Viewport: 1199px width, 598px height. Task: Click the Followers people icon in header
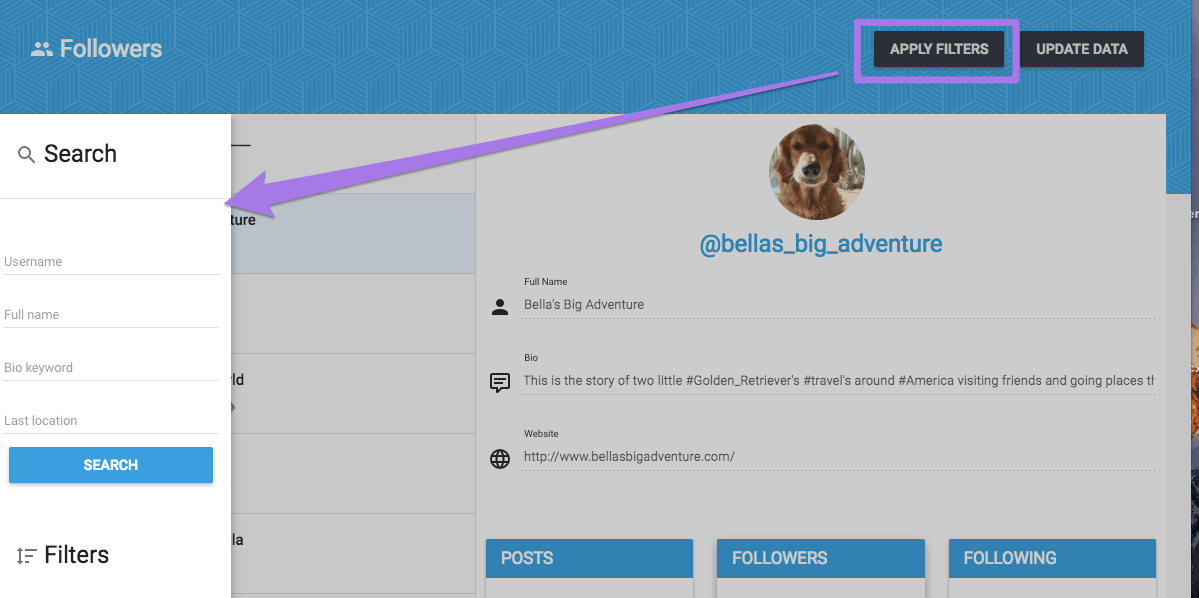[x=41, y=50]
